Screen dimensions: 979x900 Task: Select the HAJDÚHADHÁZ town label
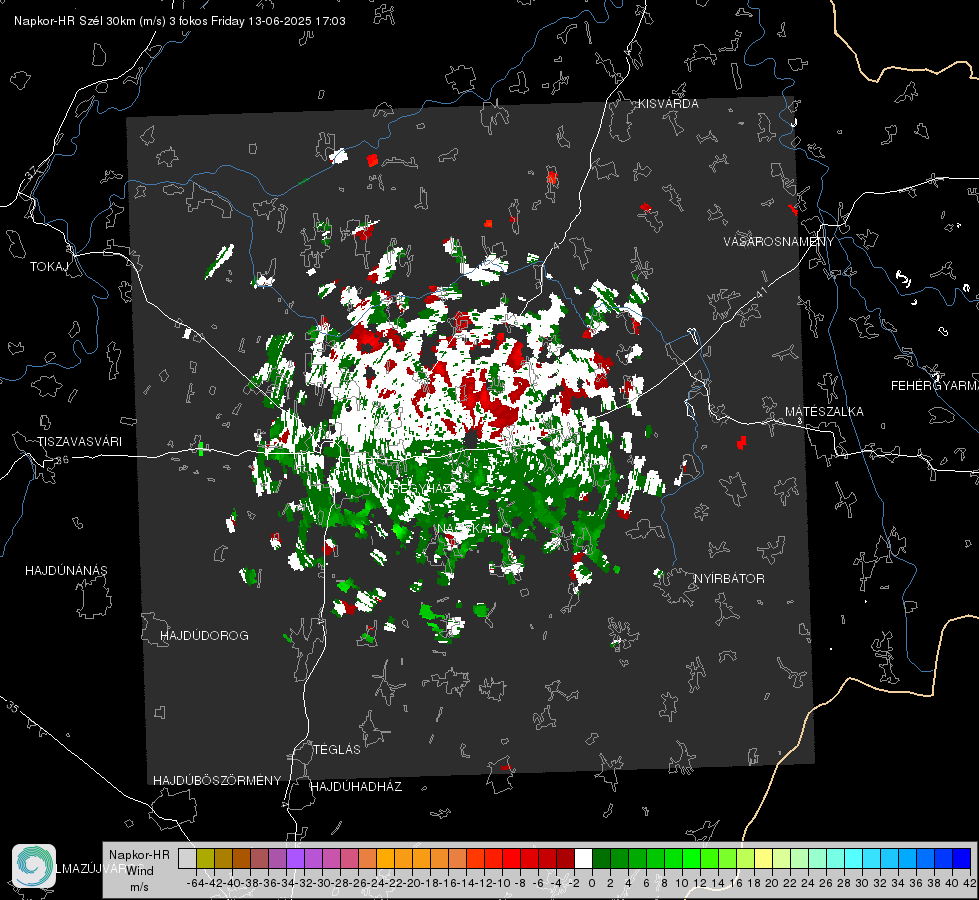click(356, 787)
